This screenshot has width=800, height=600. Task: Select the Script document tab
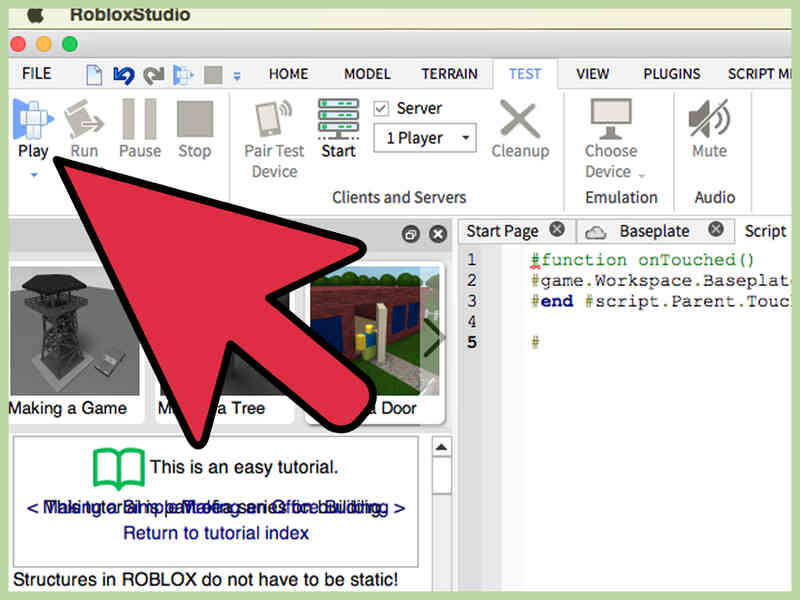pyautogui.click(x=765, y=231)
